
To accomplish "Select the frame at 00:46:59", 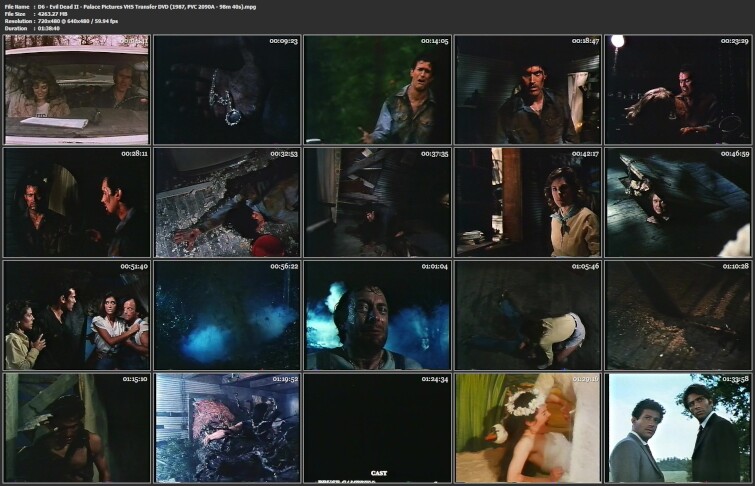I will (678, 202).
